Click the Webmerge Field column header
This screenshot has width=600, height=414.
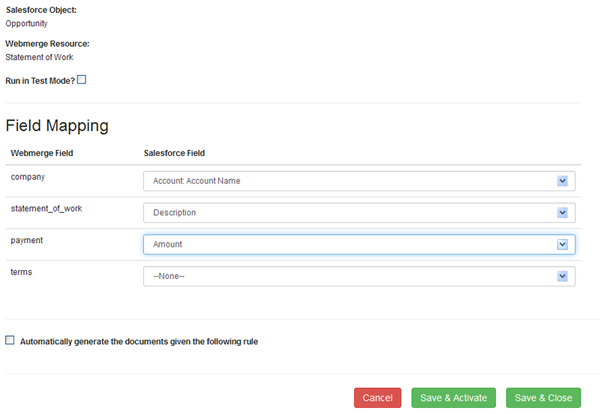coord(42,153)
